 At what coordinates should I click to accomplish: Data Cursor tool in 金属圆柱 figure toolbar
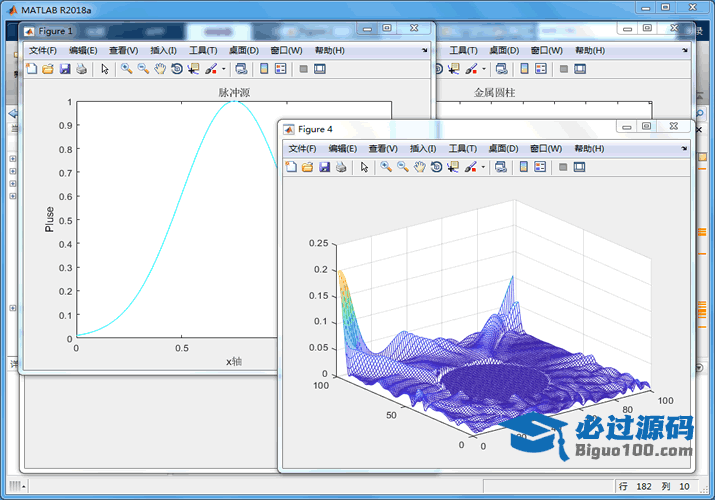pyautogui.click(x=454, y=69)
